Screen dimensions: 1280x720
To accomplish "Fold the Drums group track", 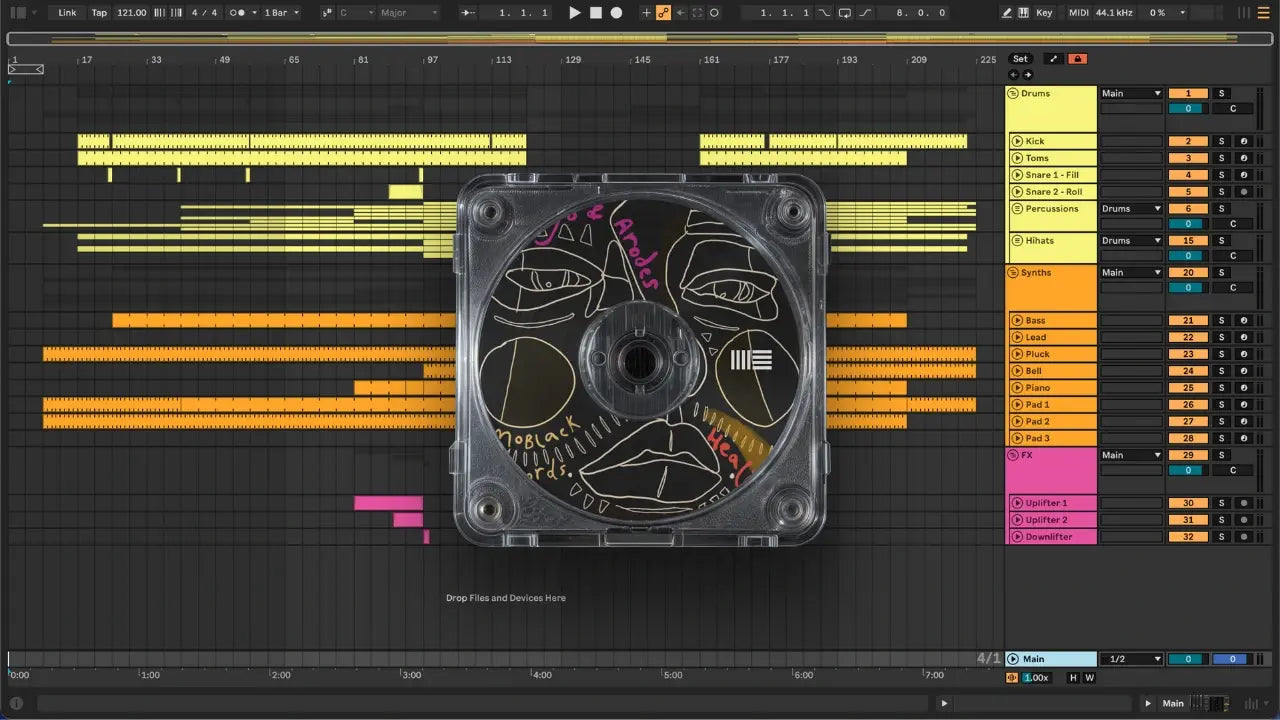I will (x=1013, y=94).
